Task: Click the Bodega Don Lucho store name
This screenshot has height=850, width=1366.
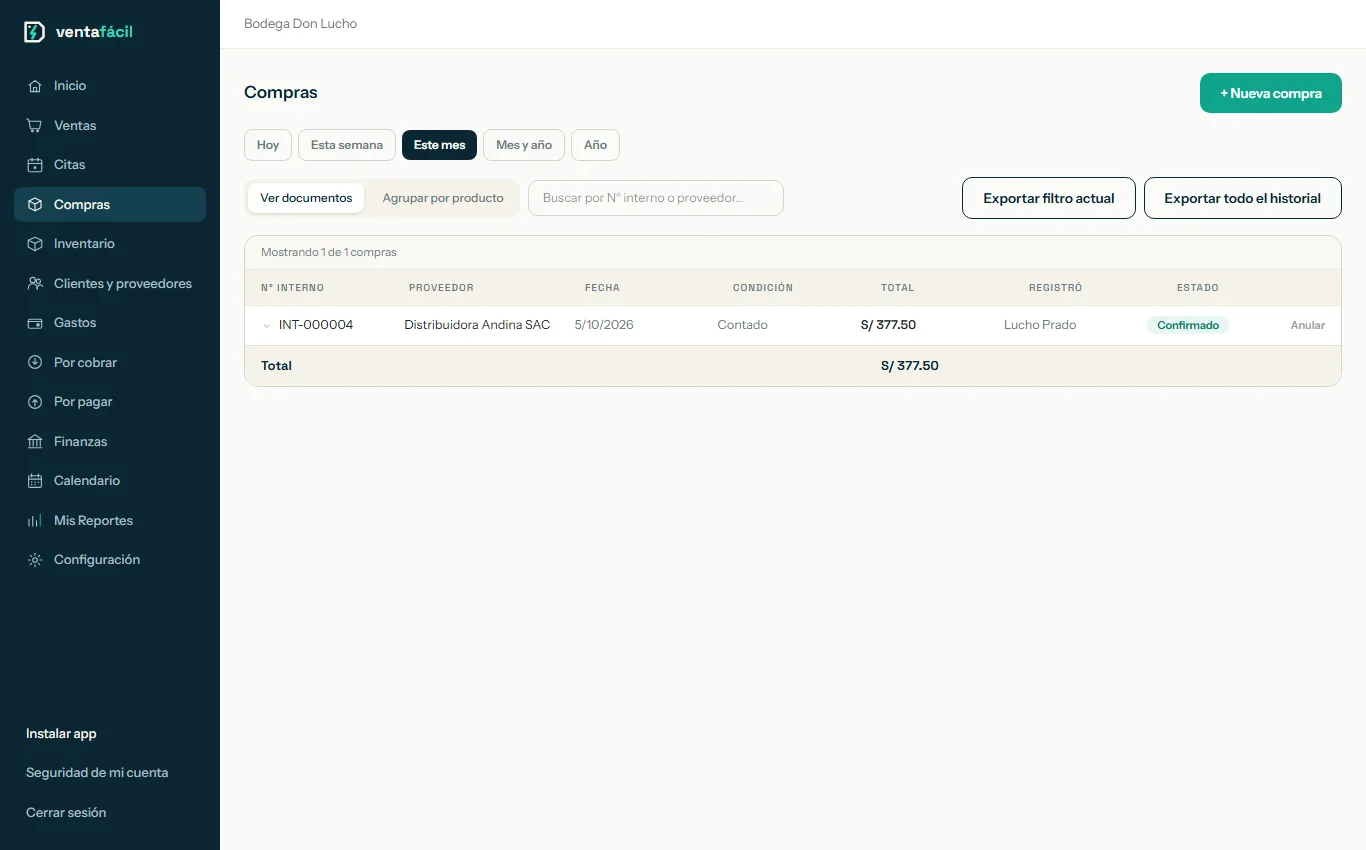Action: [x=300, y=24]
